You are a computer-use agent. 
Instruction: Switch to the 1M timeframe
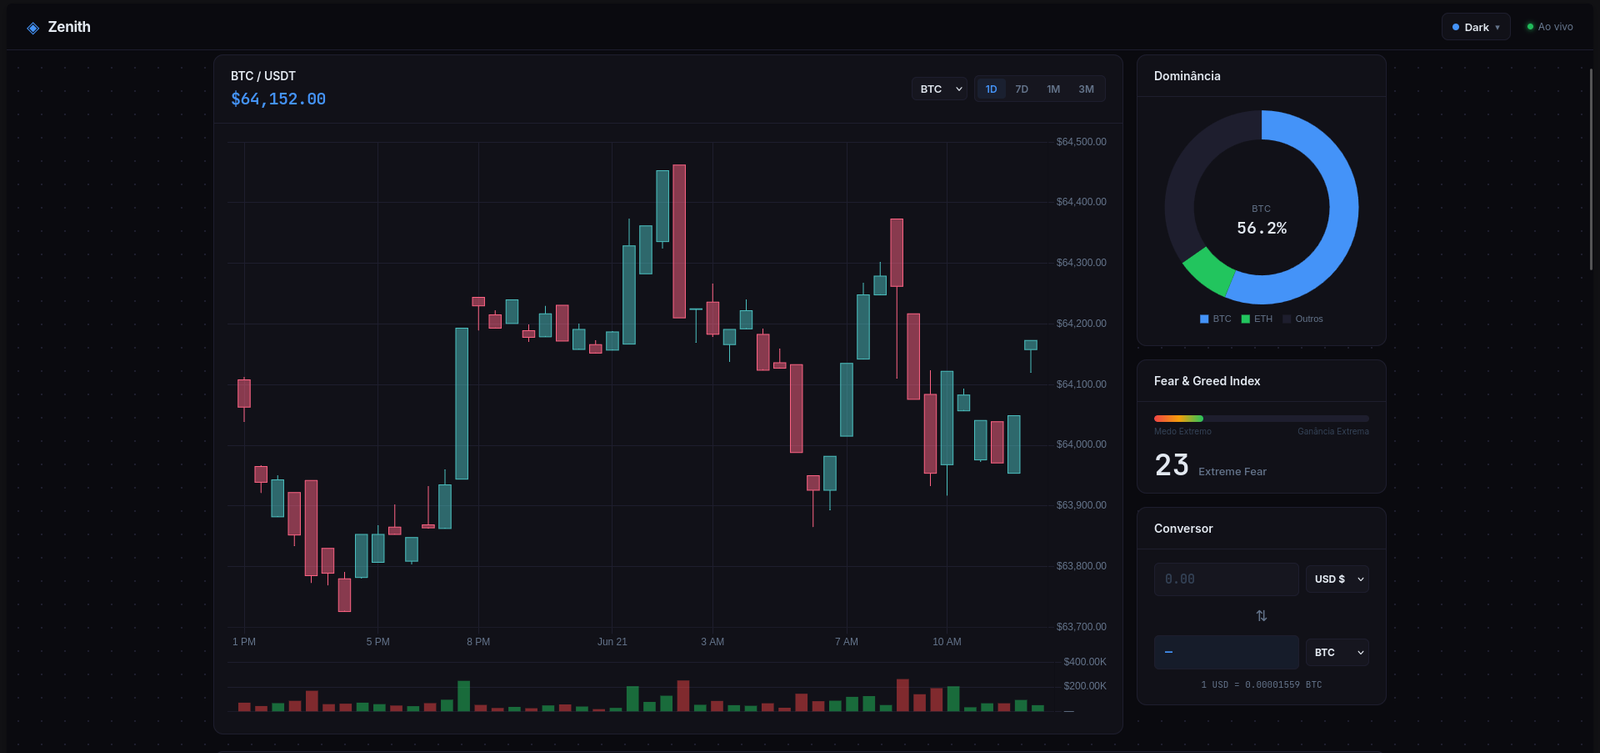(x=1054, y=89)
